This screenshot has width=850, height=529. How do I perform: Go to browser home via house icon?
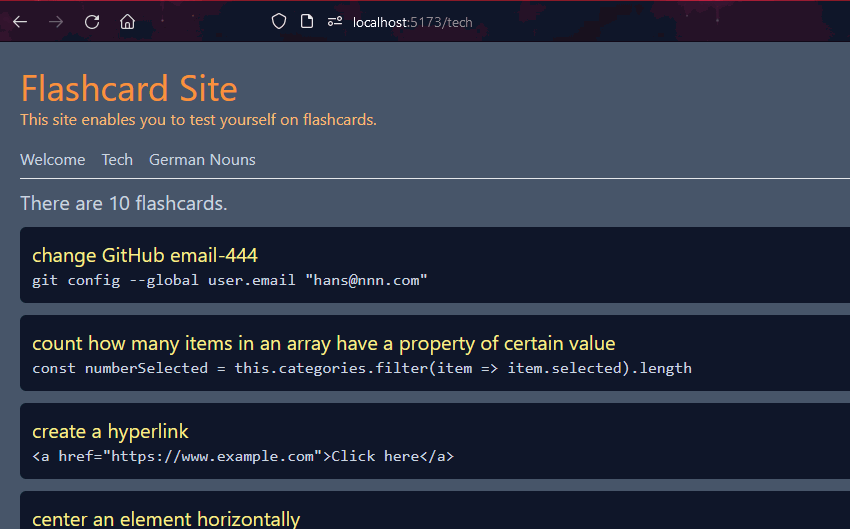127,22
